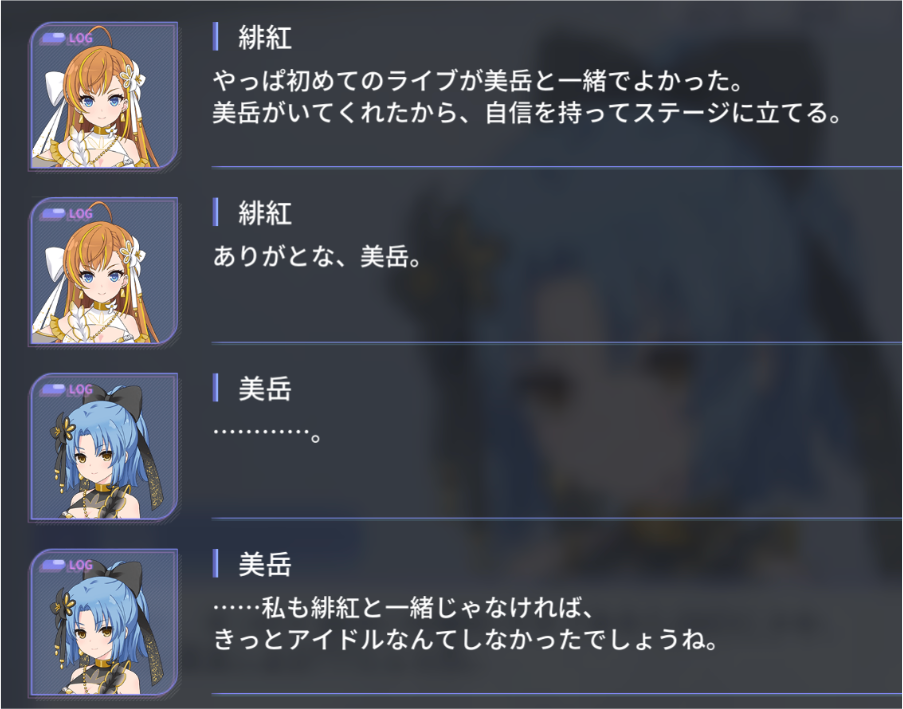Replay the line ありがとな、美岳。
903x709 pixels.
pos(317,257)
